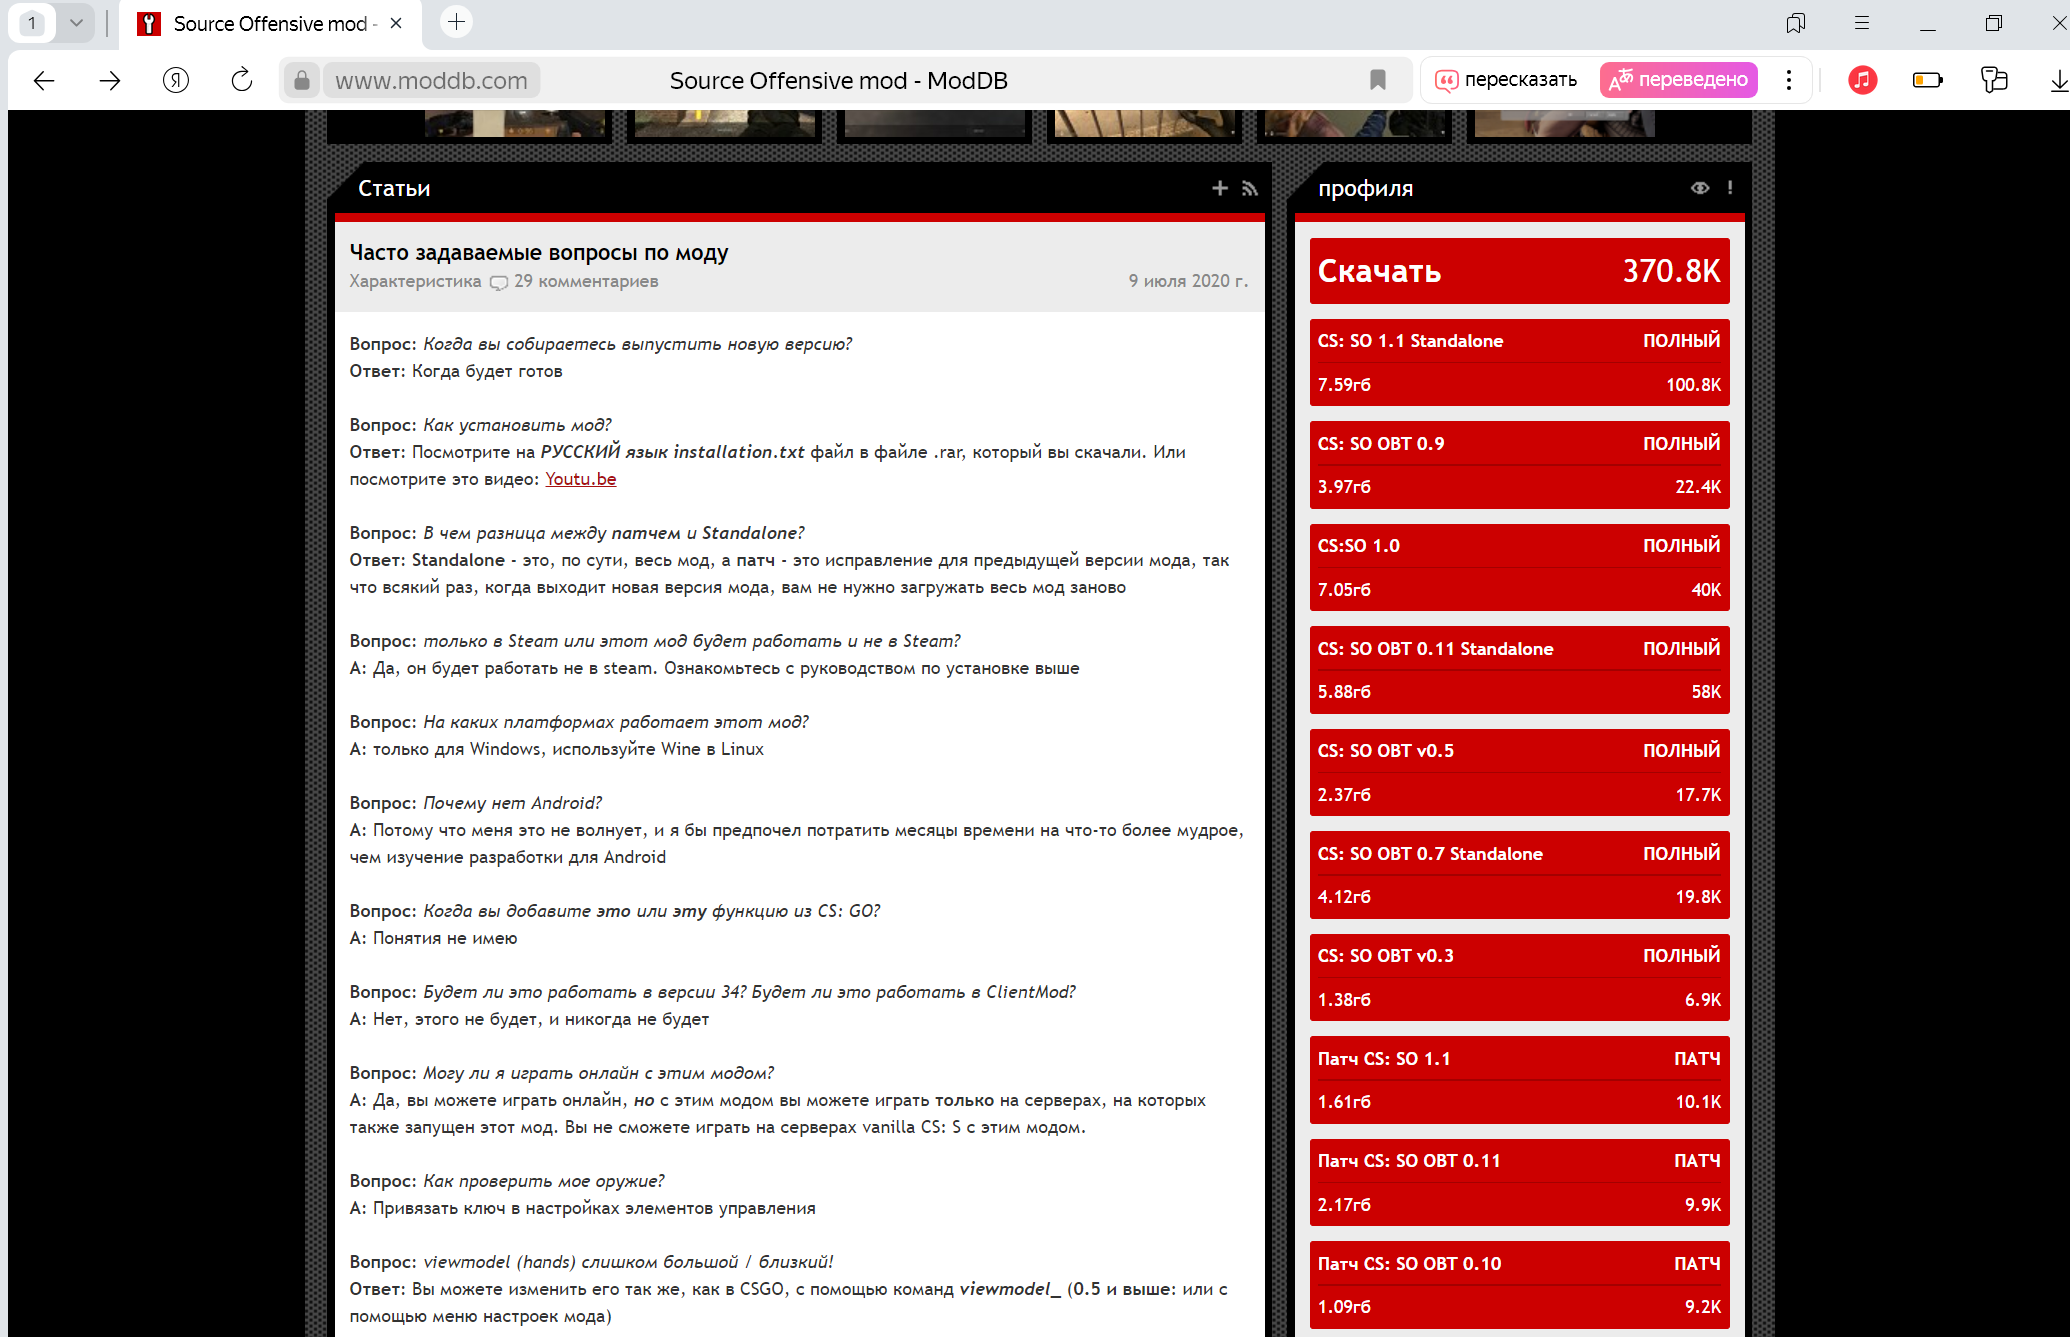Open the 29 комментариев link
2070x1337 pixels.
586,282
